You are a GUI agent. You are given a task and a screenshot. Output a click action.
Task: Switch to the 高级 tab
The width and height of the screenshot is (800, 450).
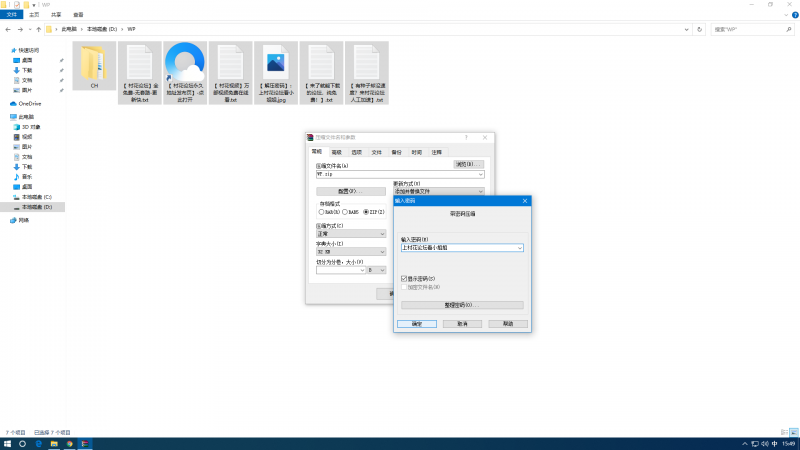tap(336, 152)
